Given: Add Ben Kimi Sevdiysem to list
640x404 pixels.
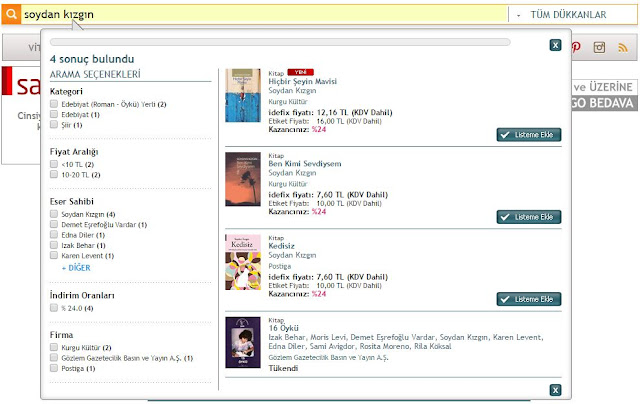Looking at the screenshot, I should [529, 217].
